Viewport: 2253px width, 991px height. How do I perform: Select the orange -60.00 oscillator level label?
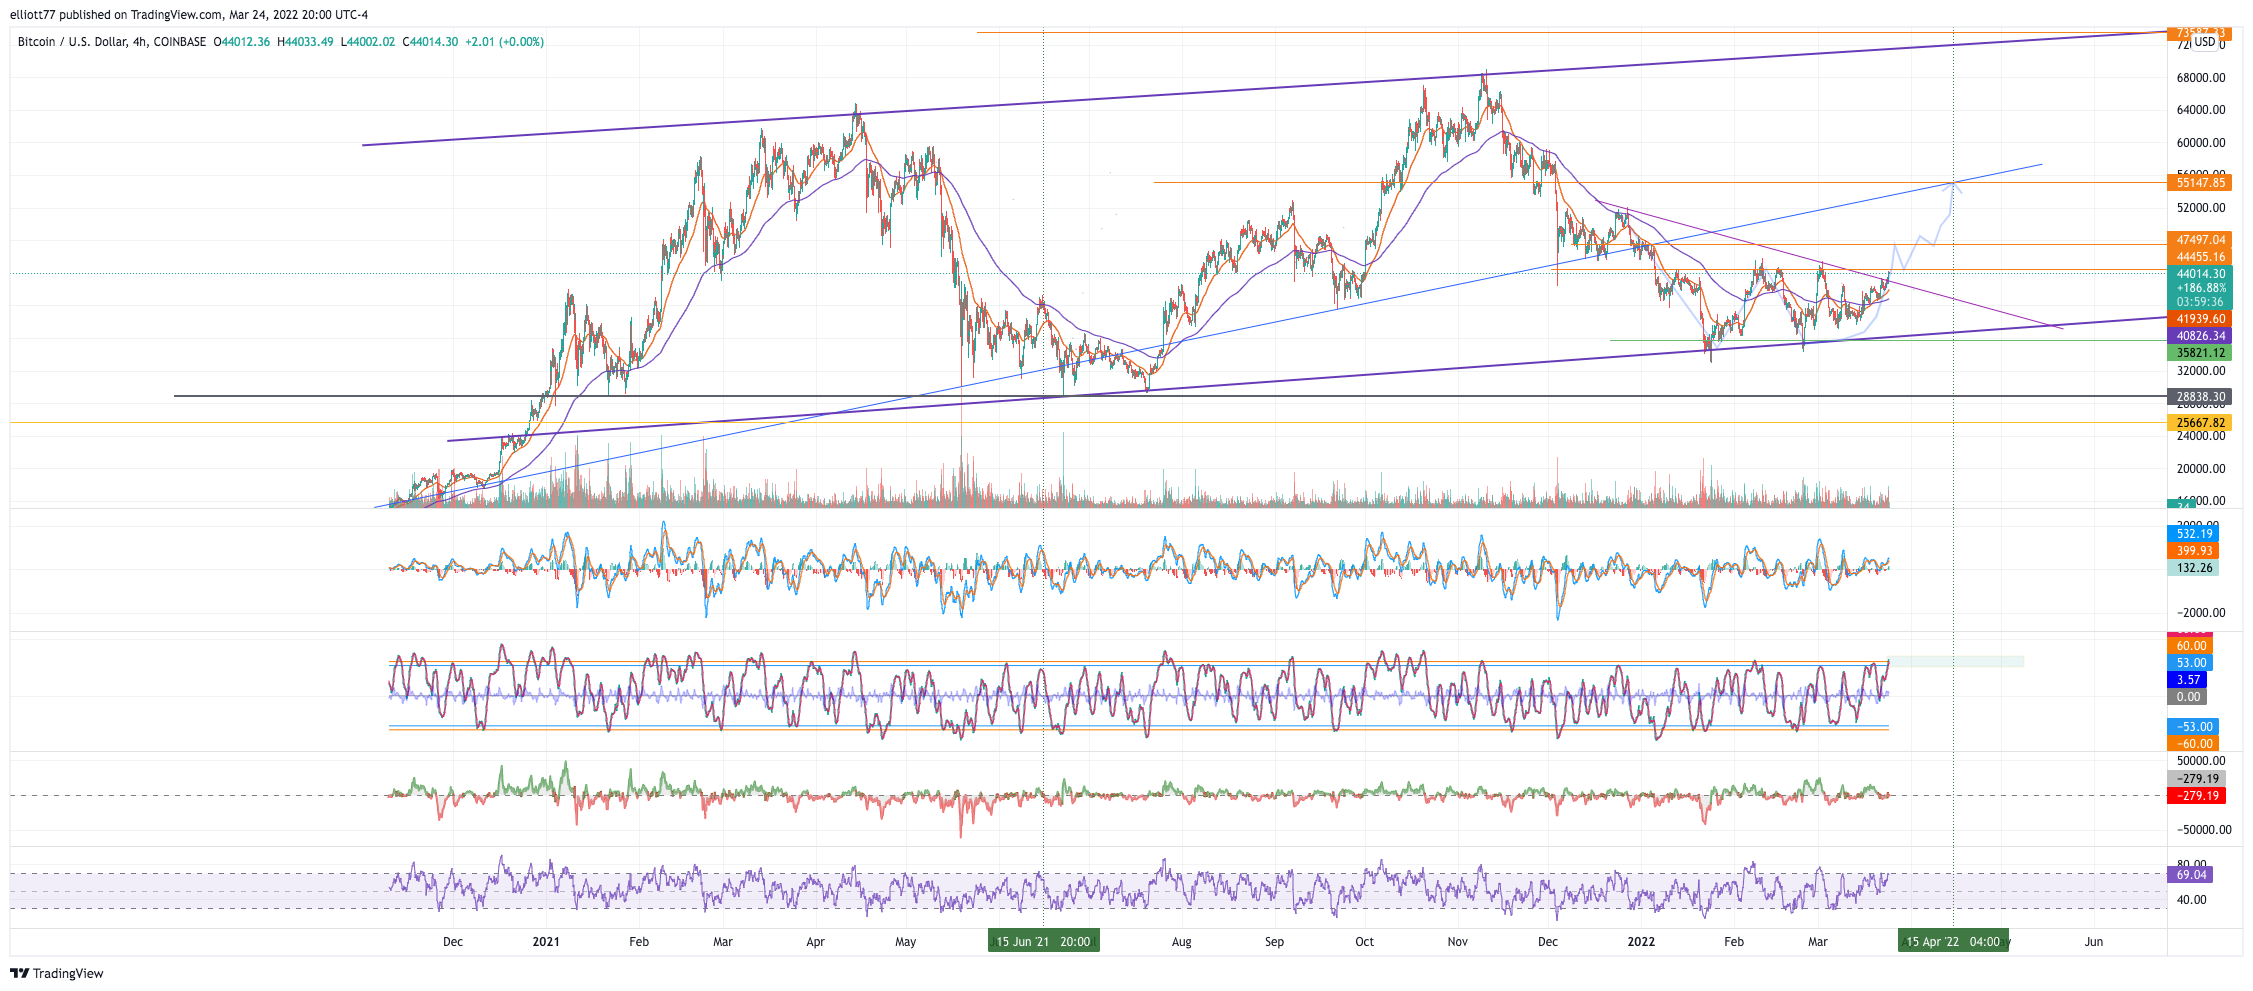pyautogui.click(x=2192, y=744)
